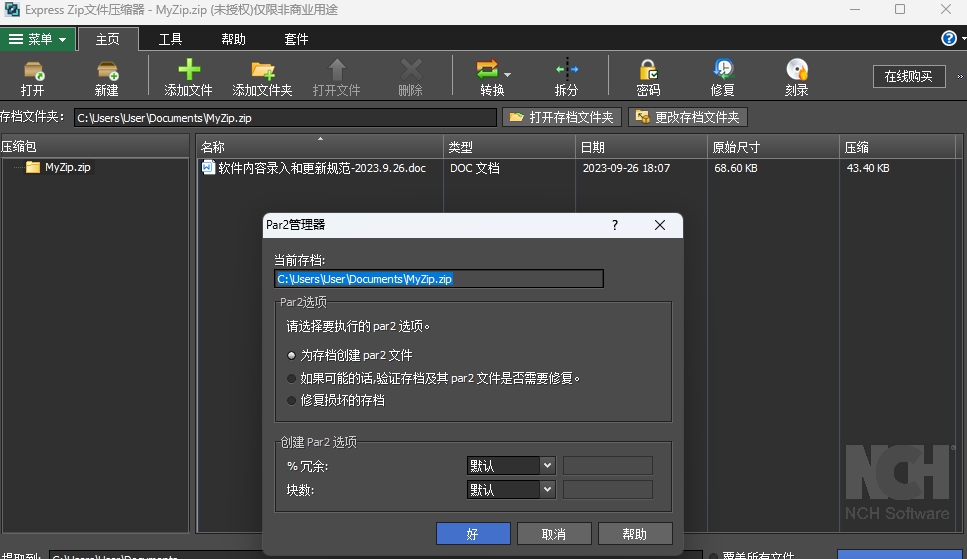The image size is (967, 559).
Task: Switch to the 主页 tab
Action: (107, 39)
